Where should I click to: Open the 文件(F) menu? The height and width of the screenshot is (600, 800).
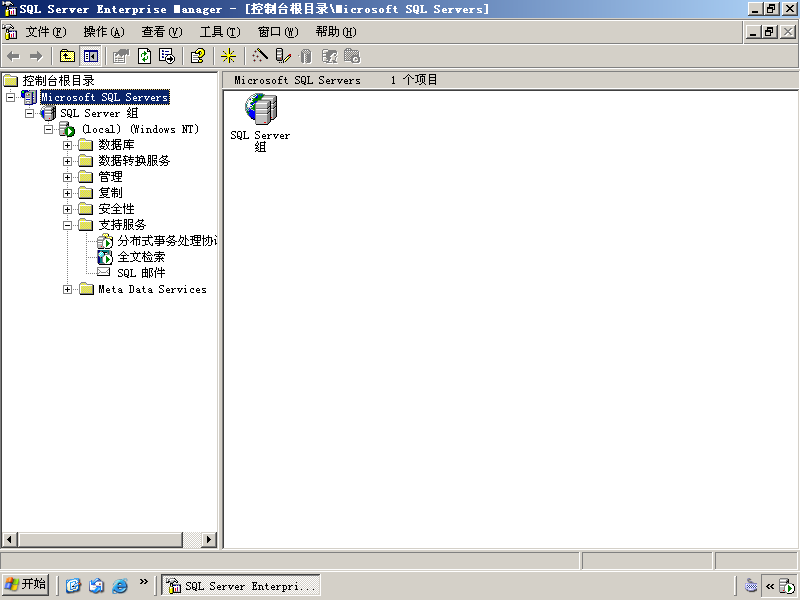pos(45,32)
